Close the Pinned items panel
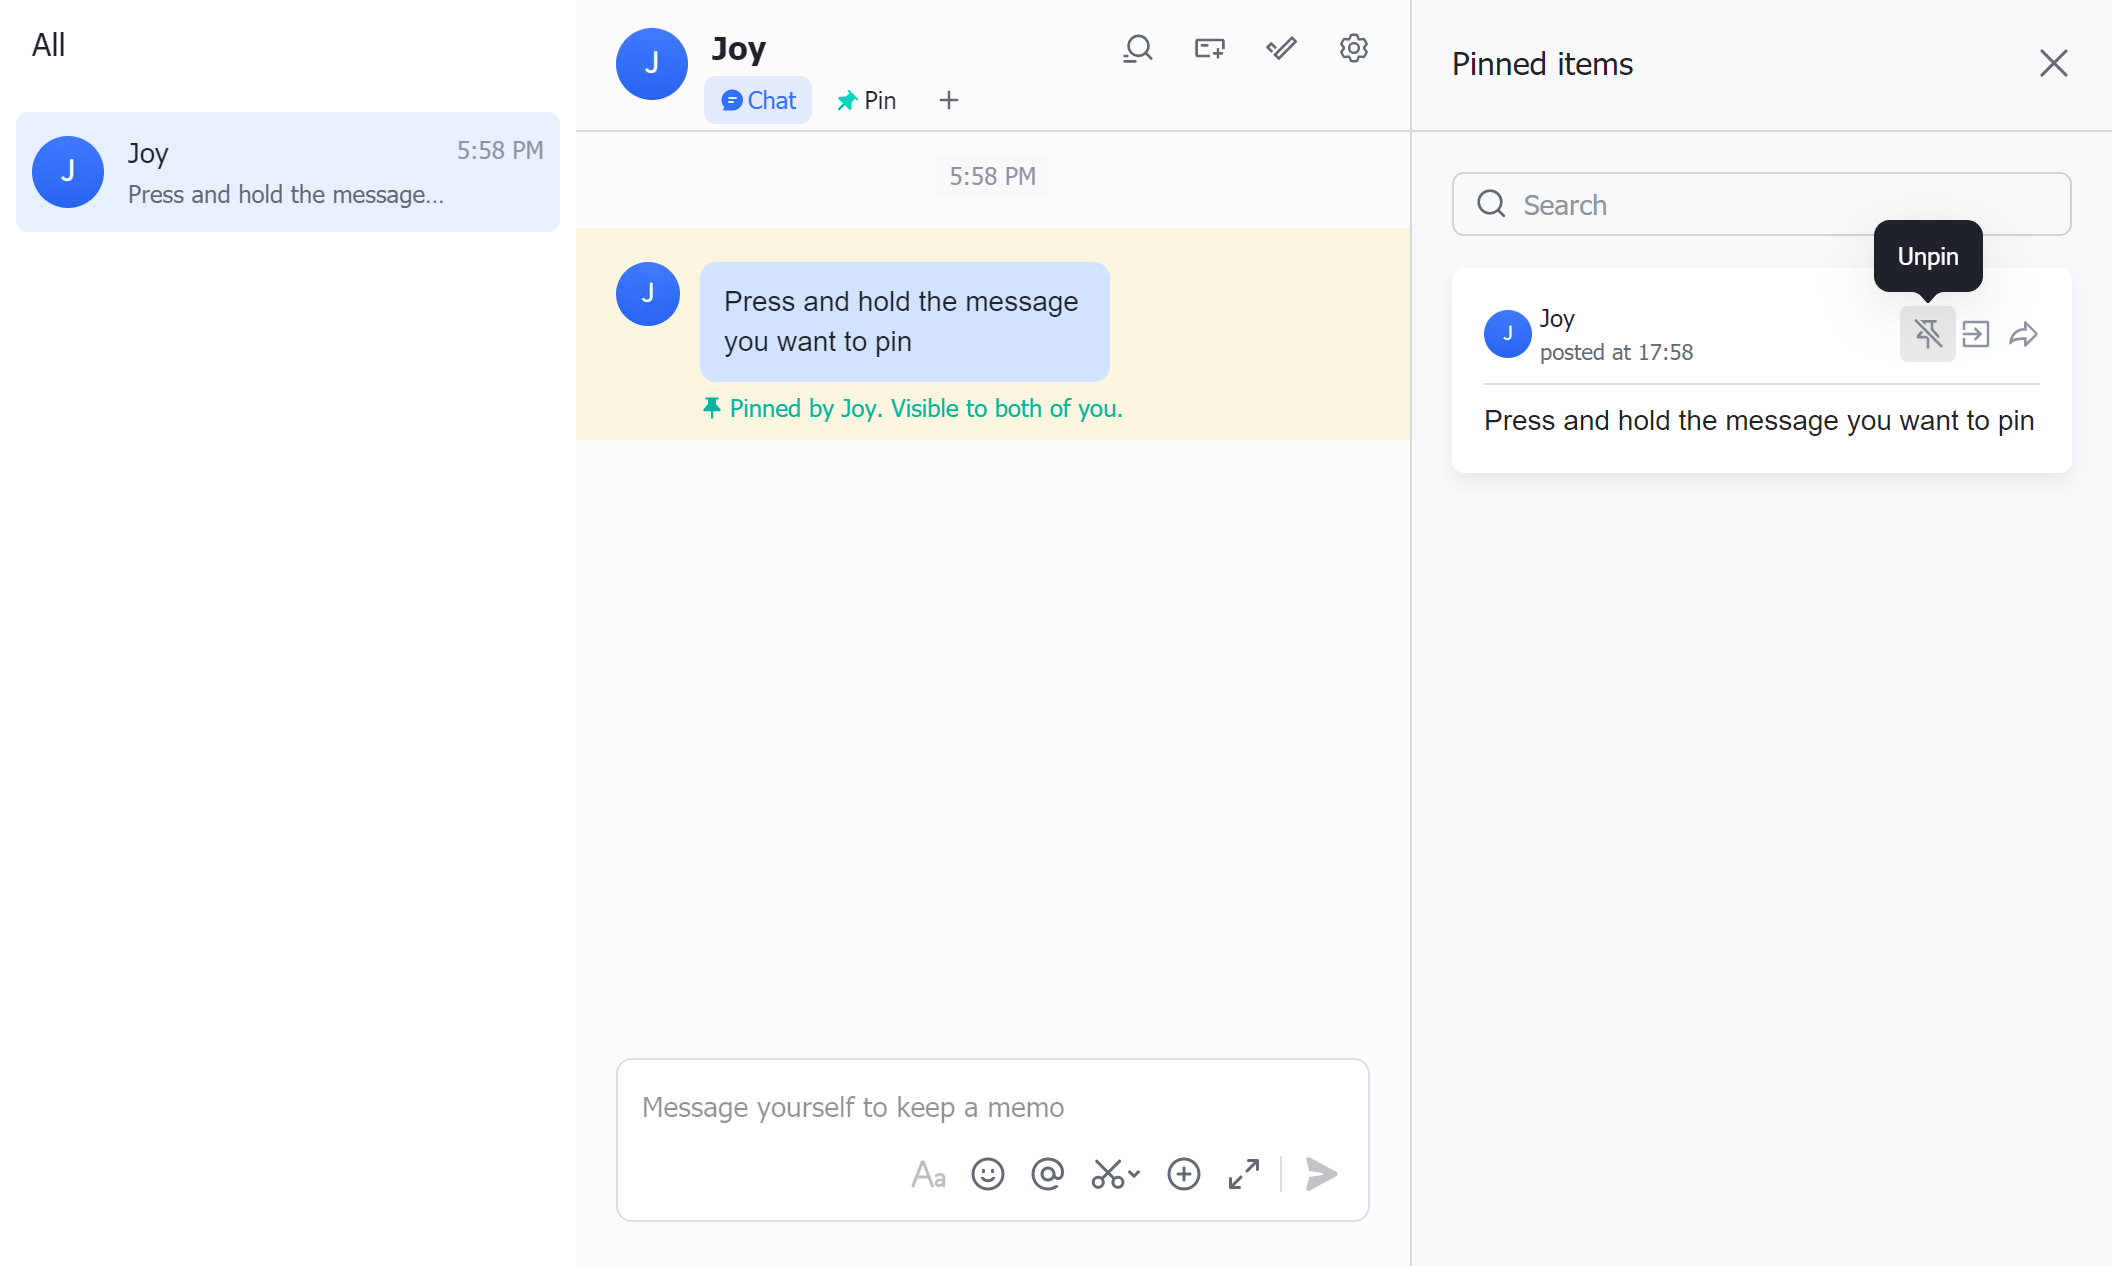 pyautogui.click(x=2054, y=63)
